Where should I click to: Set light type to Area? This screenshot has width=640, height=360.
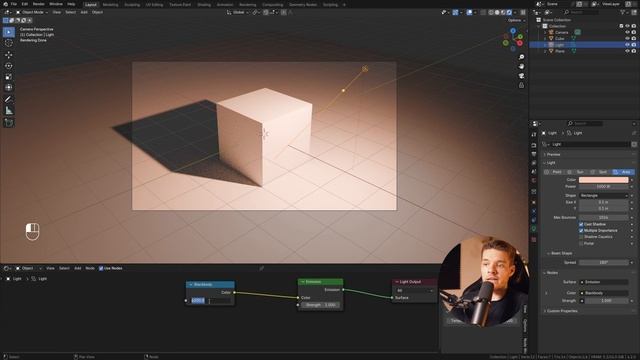click(623, 172)
